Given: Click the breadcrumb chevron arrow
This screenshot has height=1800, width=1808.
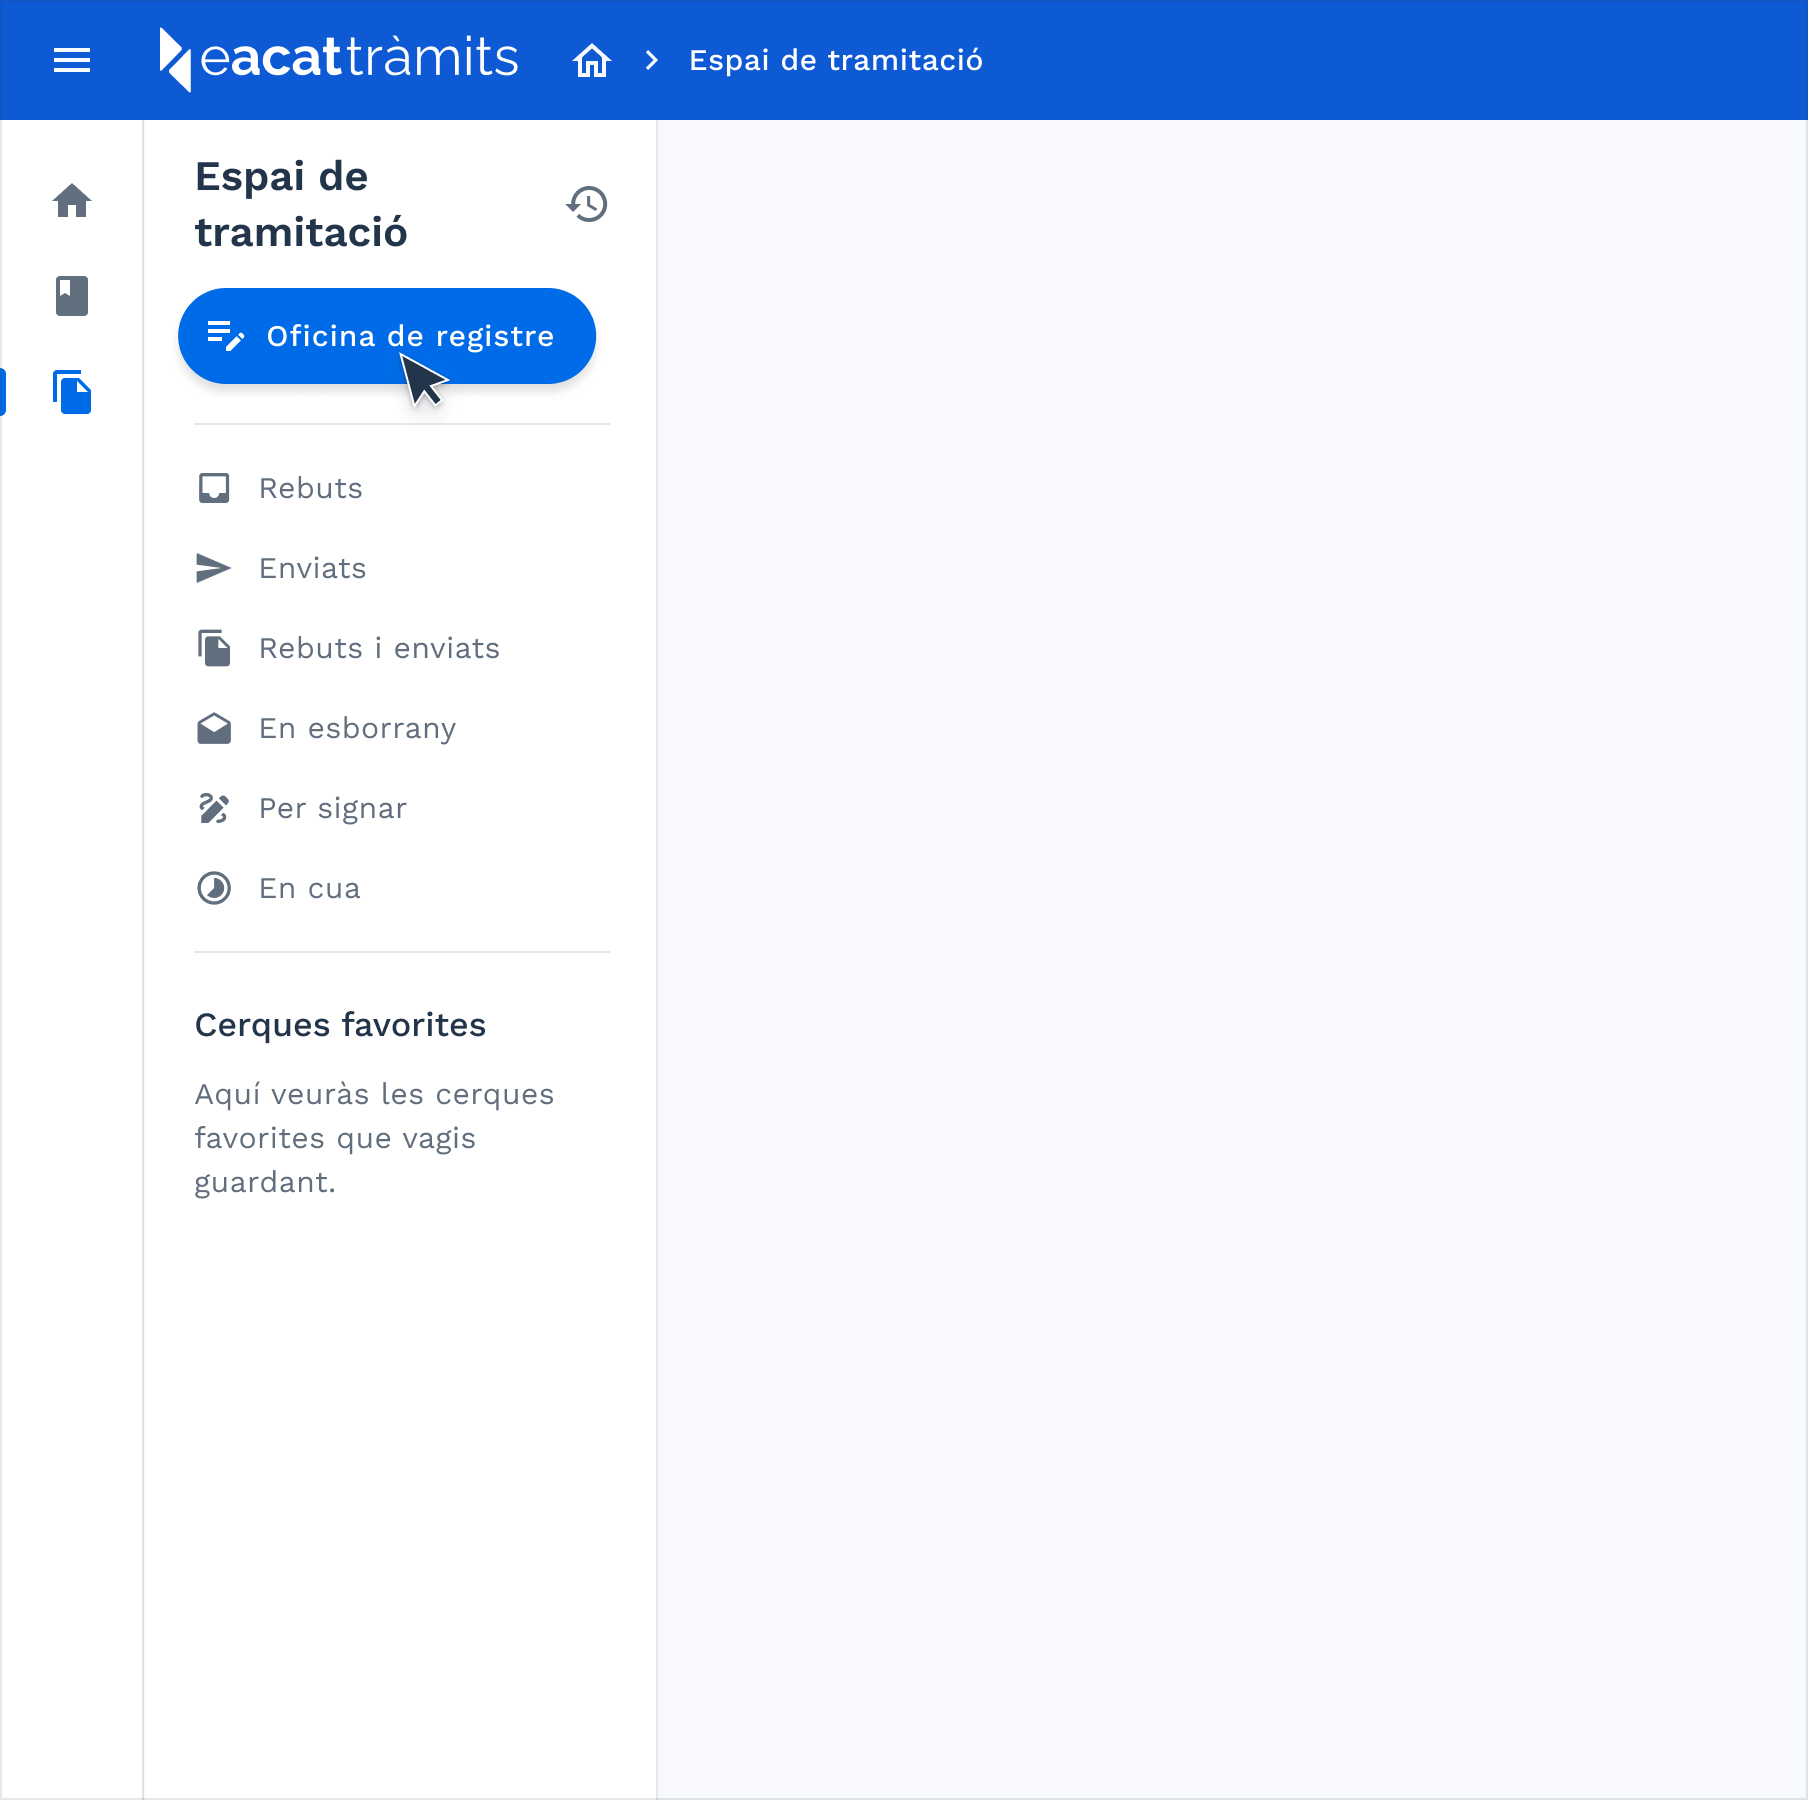Looking at the screenshot, I should [x=652, y=60].
